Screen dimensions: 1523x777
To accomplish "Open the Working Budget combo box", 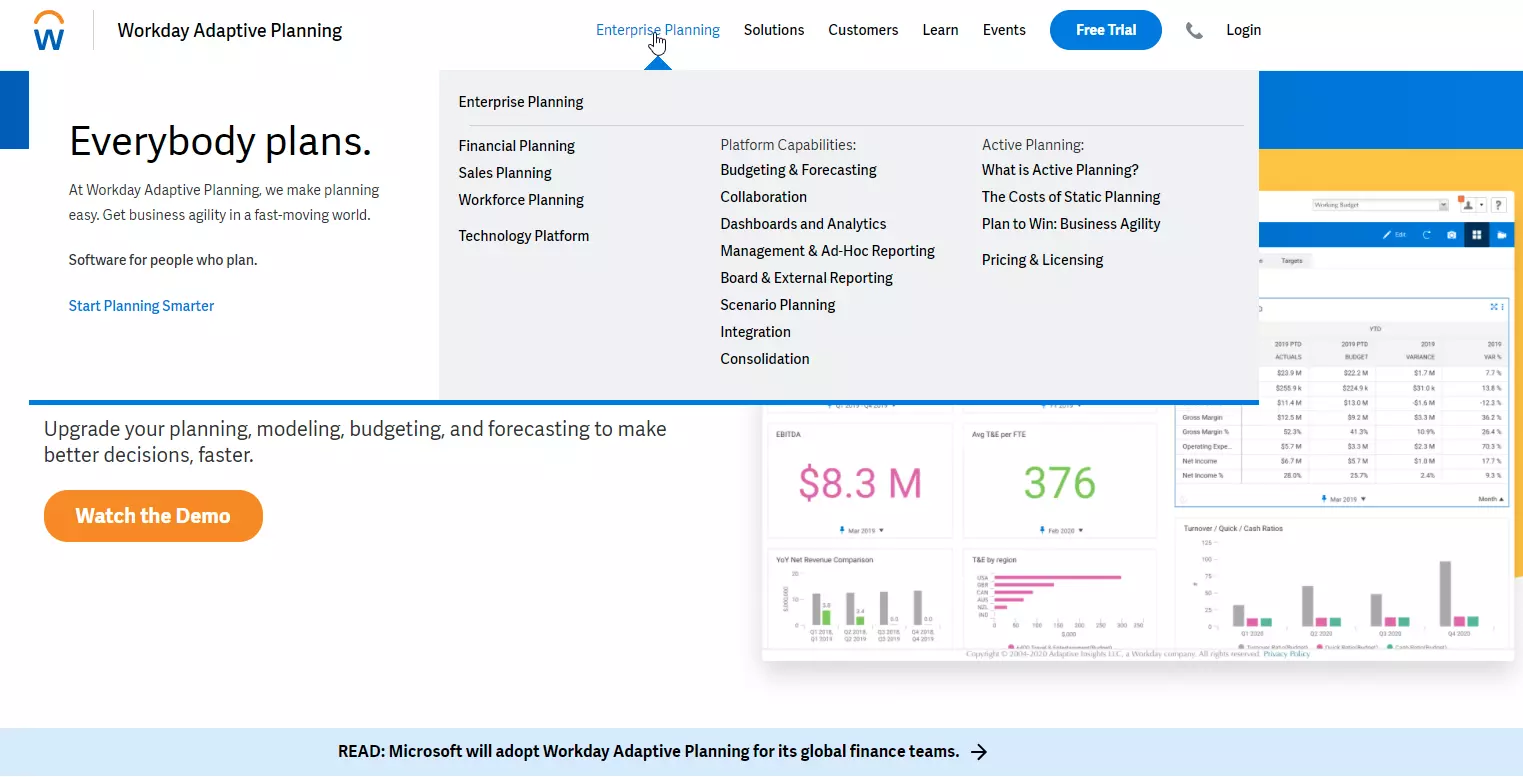I will (x=1380, y=205).
